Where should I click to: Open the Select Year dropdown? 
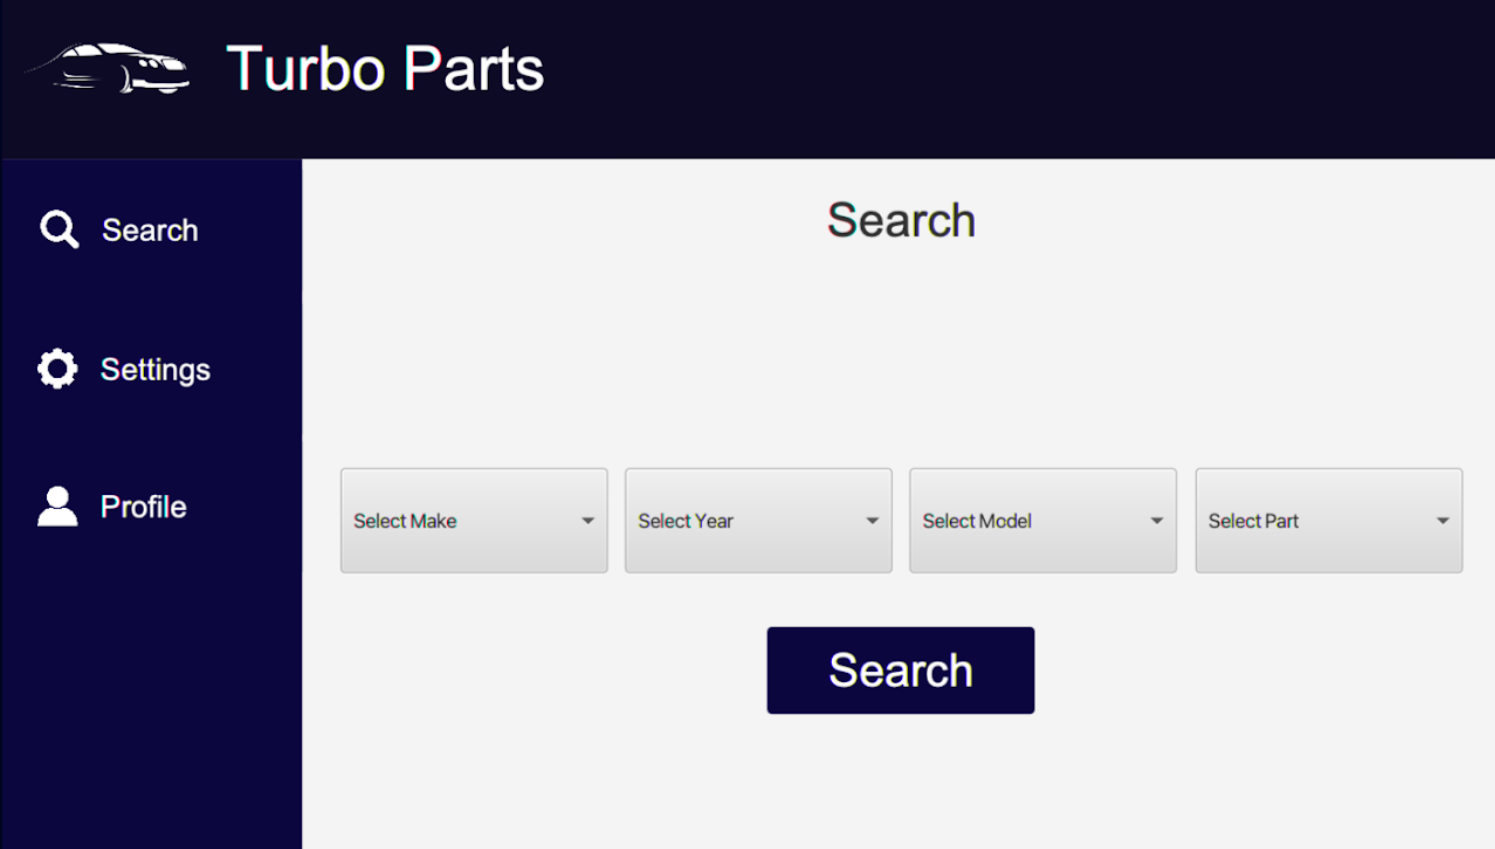pyautogui.click(x=758, y=520)
